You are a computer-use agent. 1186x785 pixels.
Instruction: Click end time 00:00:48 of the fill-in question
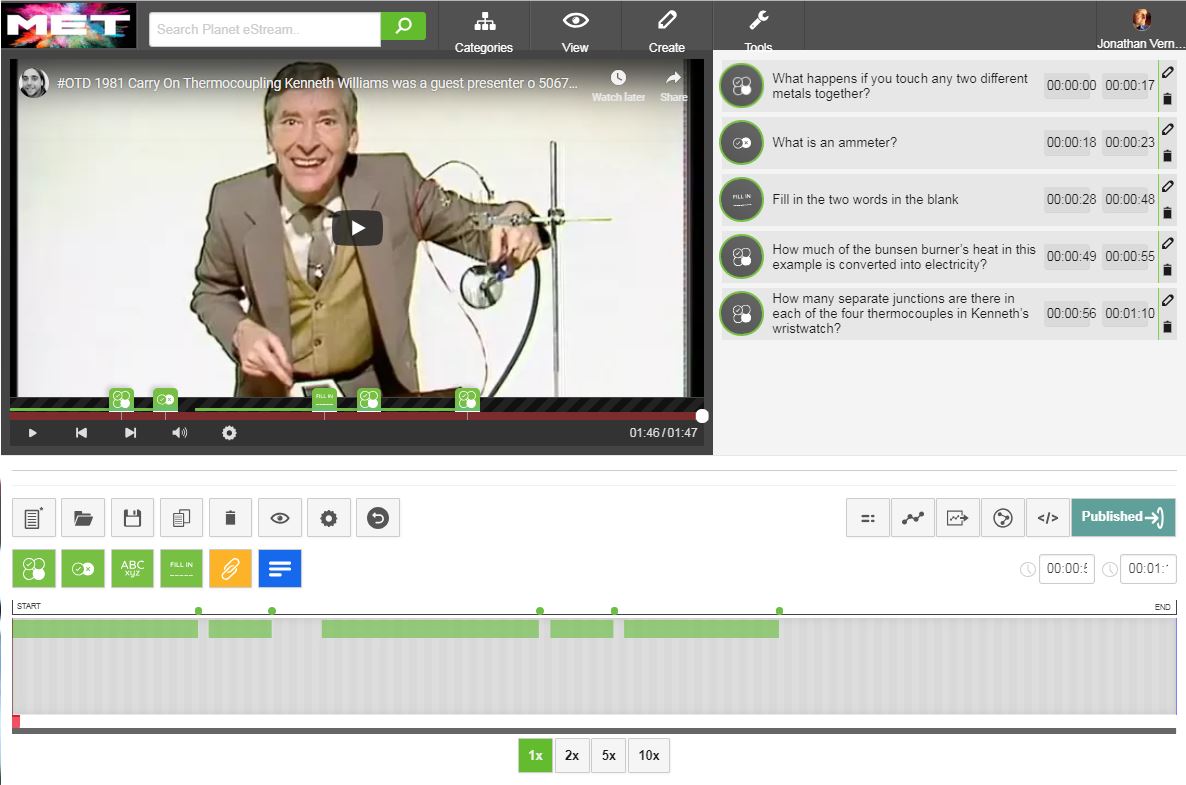(1129, 200)
